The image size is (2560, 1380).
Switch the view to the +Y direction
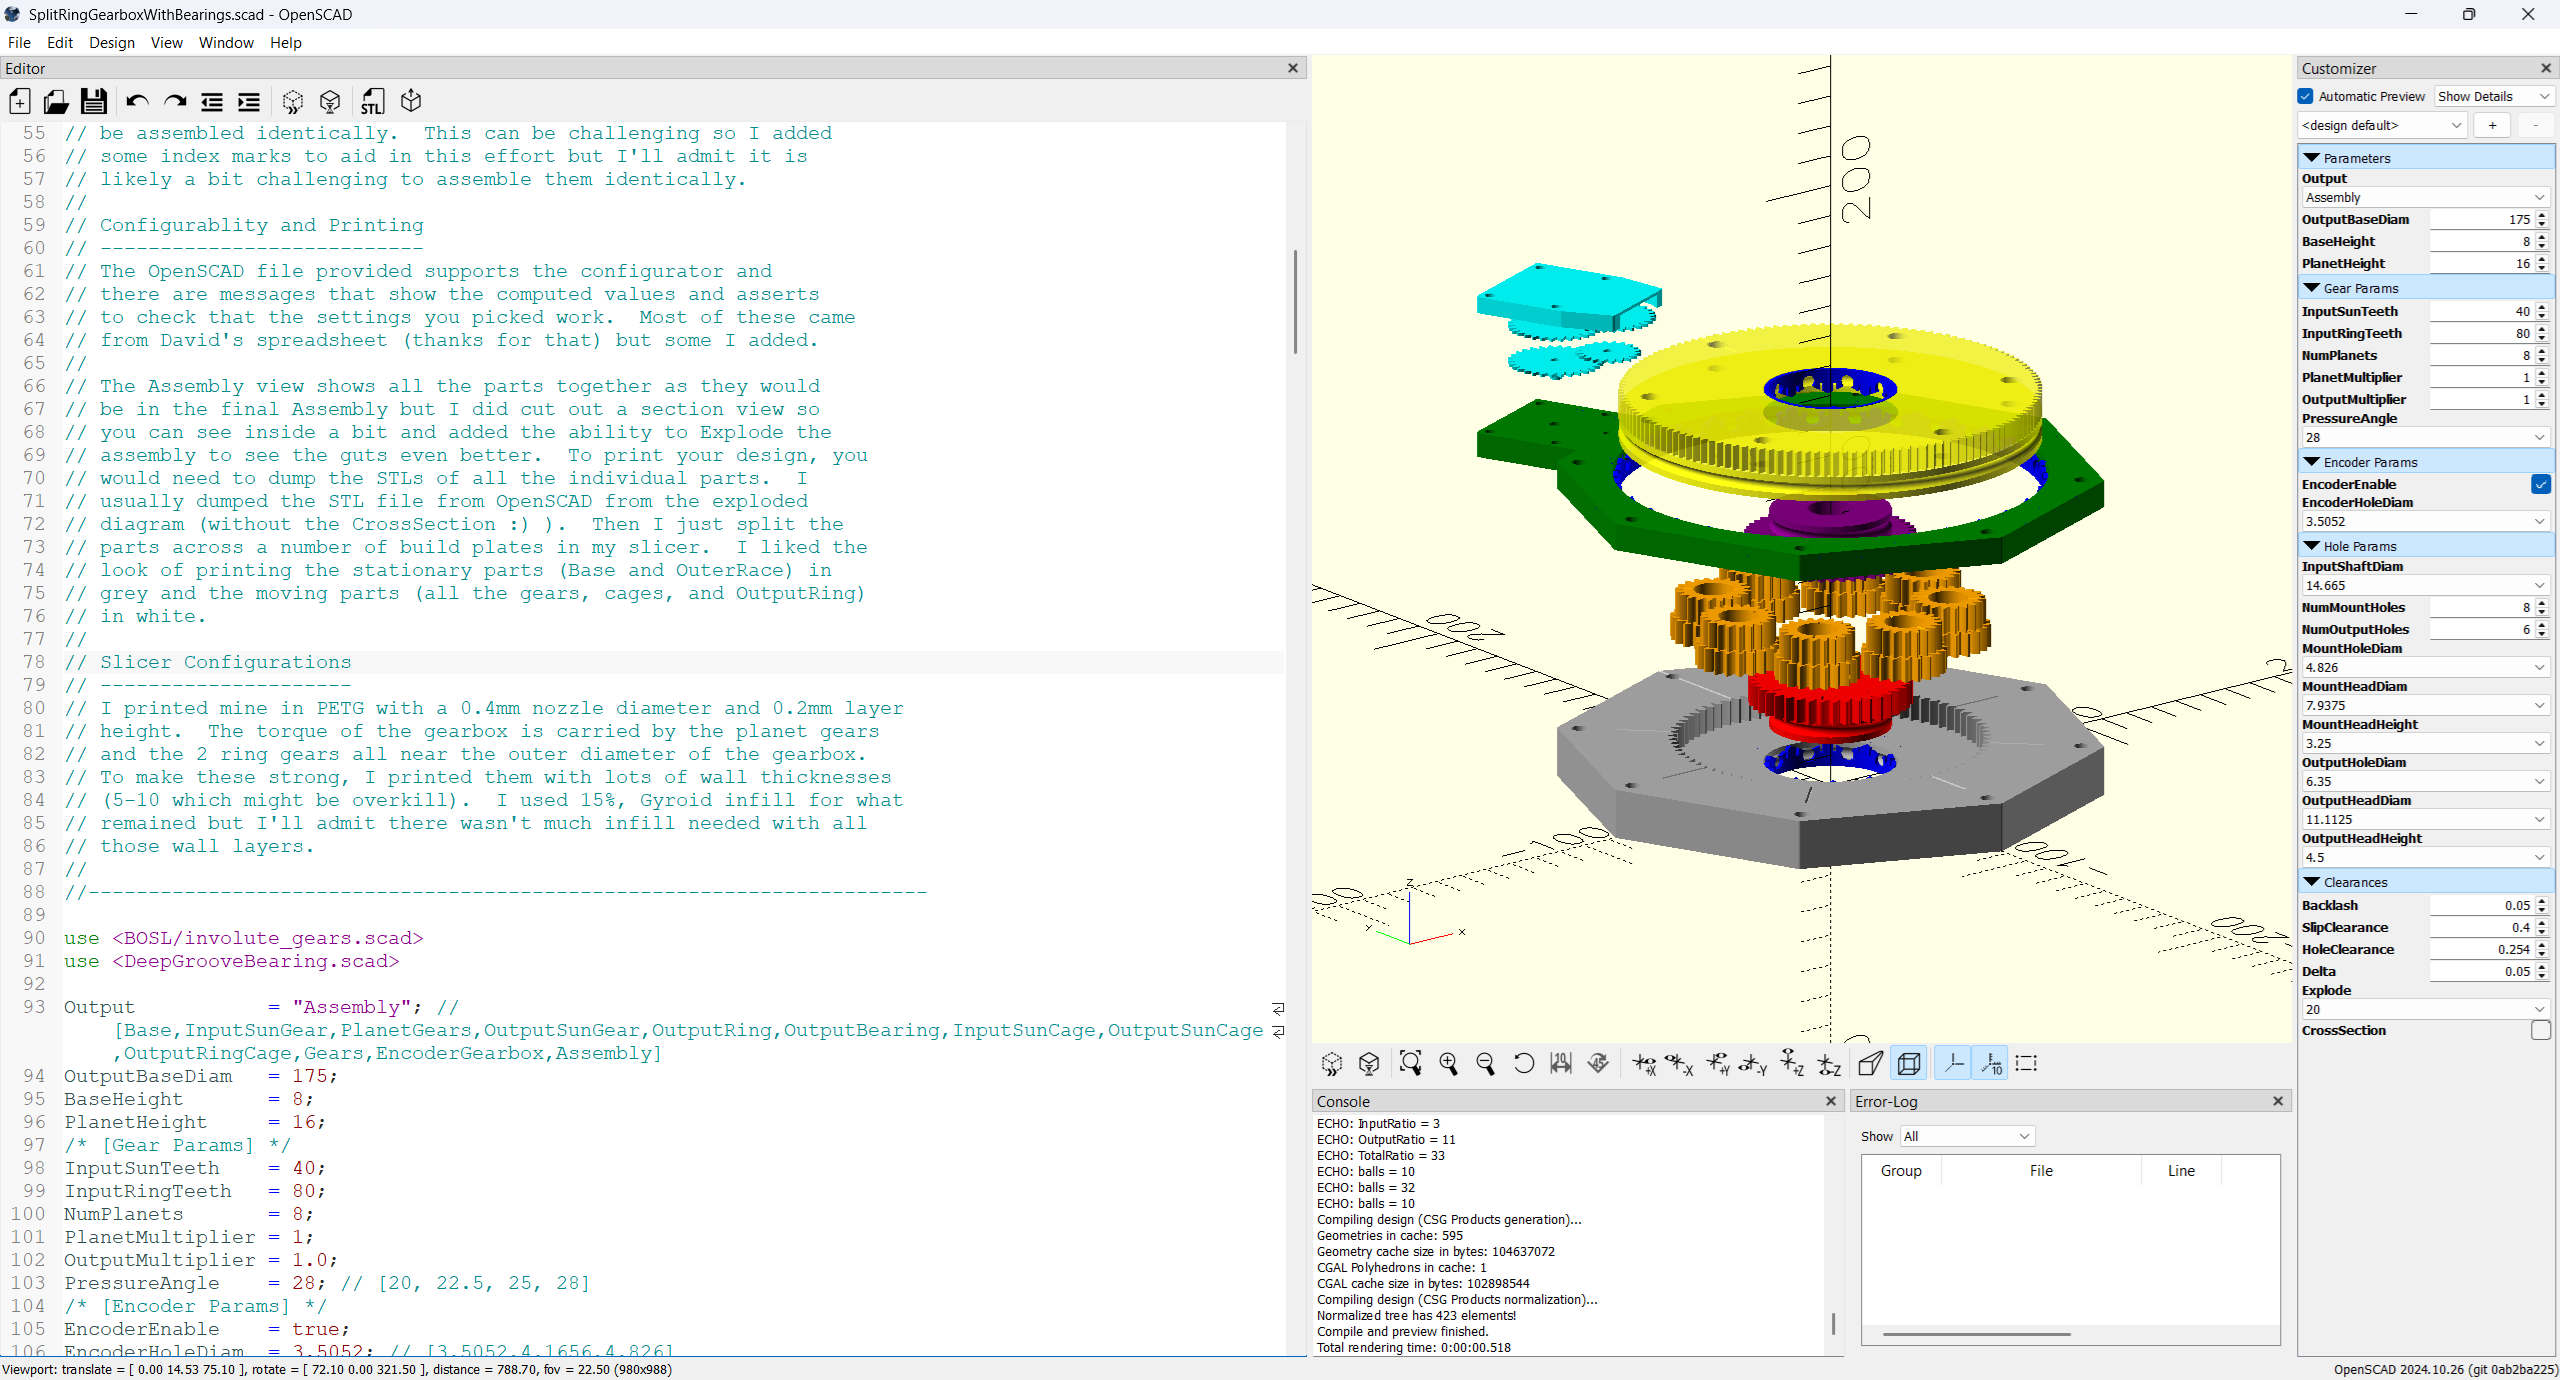(x=1718, y=1063)
